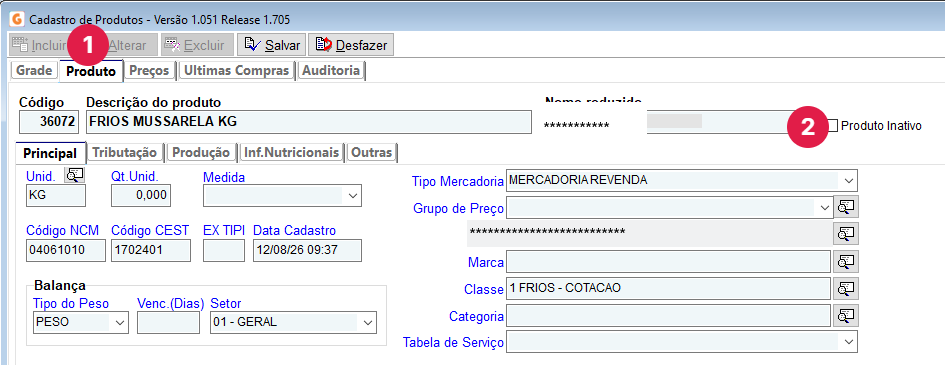Click the Qt.Unid. field

[x=141, y=196]
